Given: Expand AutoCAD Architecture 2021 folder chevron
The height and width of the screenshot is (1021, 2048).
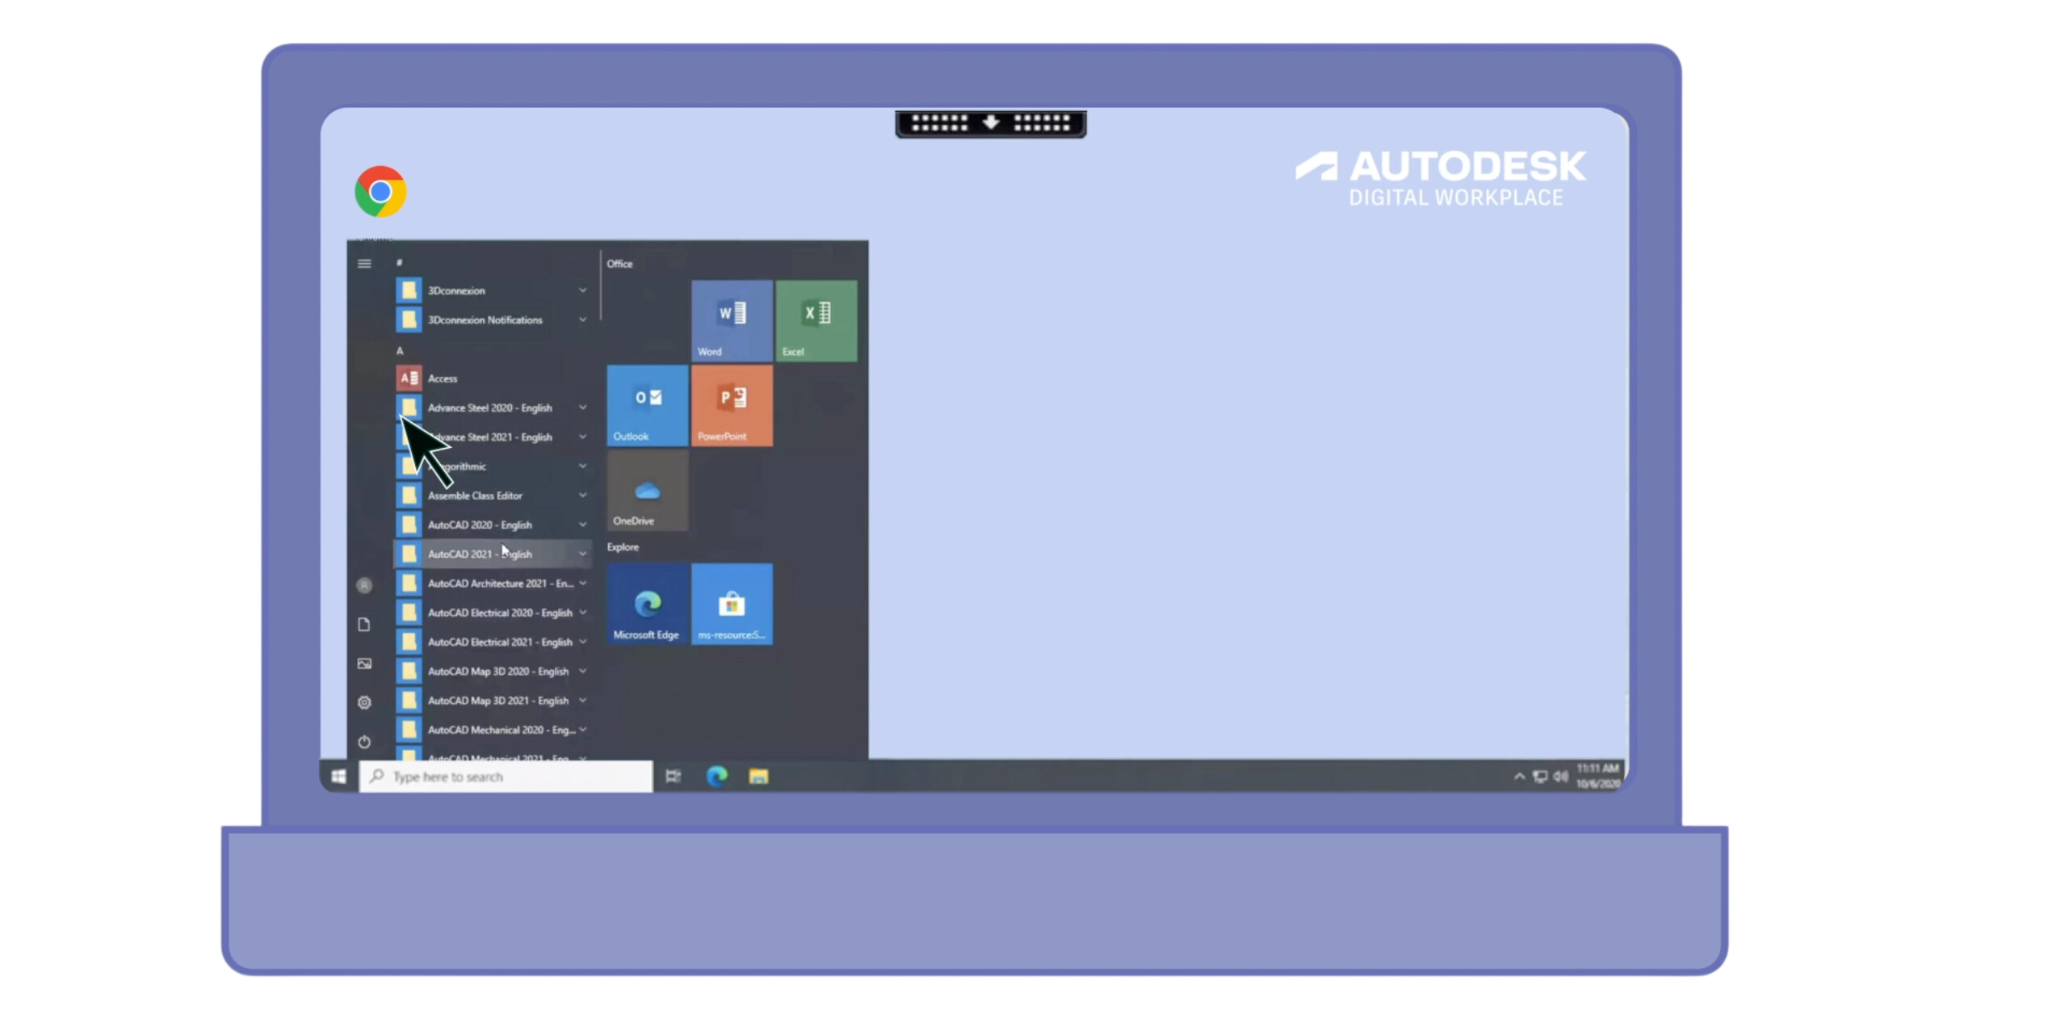Looking at the screenshot, I should coord(583,583).
